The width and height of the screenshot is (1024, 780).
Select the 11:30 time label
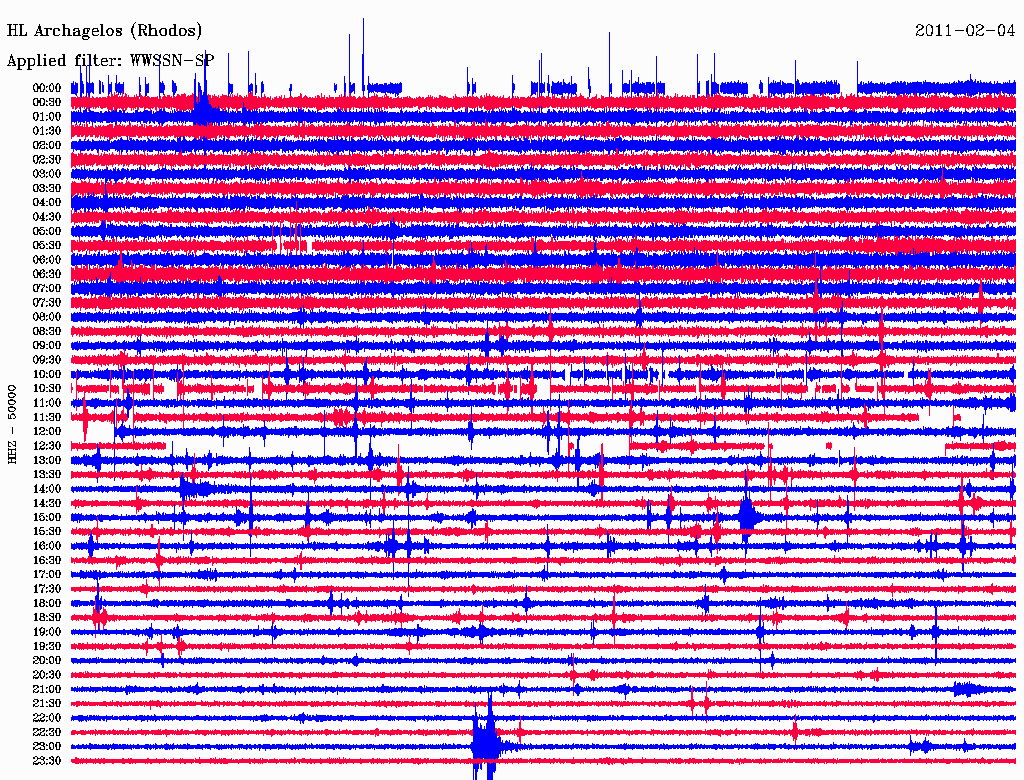coord(47,417)
